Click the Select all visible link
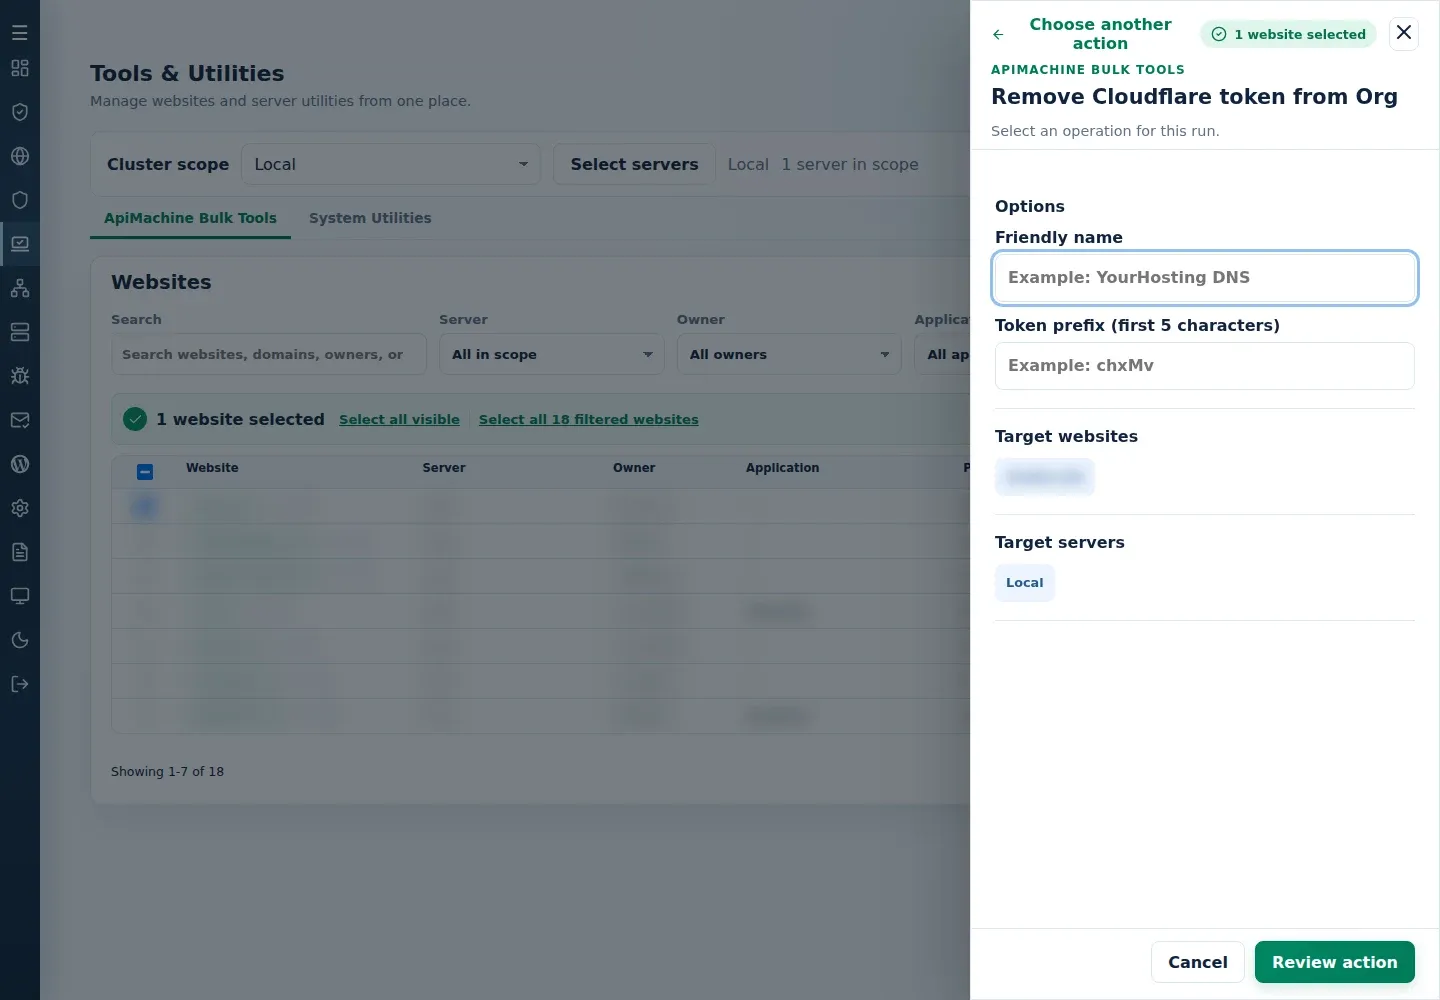 click(x=399, y=419)
